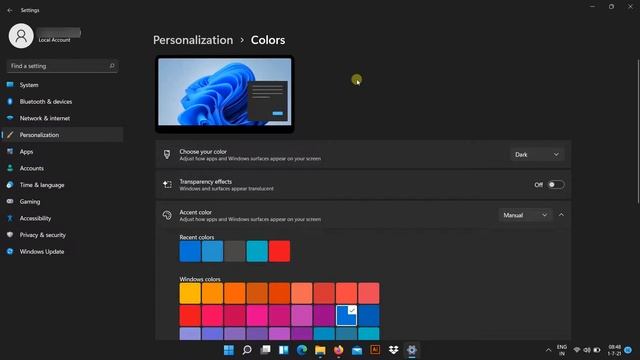
Task: Select the yellow gold Windows color
Action: [x=190, y=293]
